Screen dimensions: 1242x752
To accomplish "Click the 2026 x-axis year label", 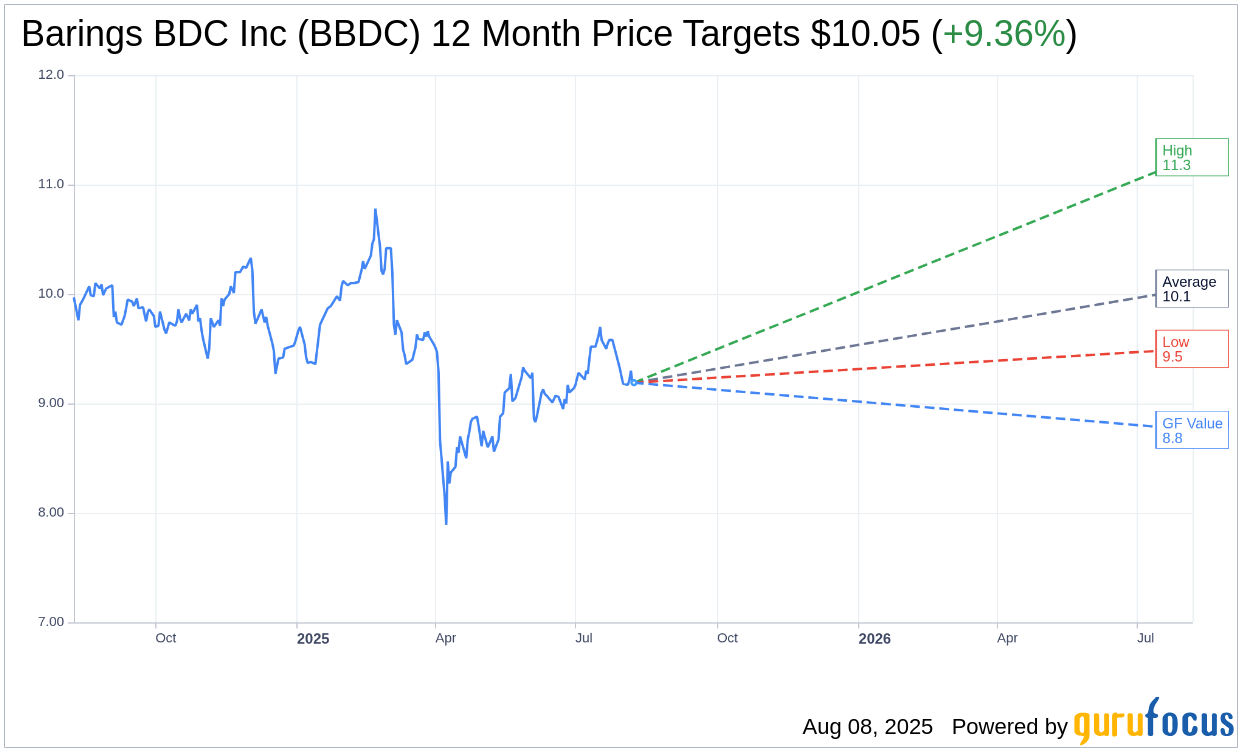I will tap(874, 639).
